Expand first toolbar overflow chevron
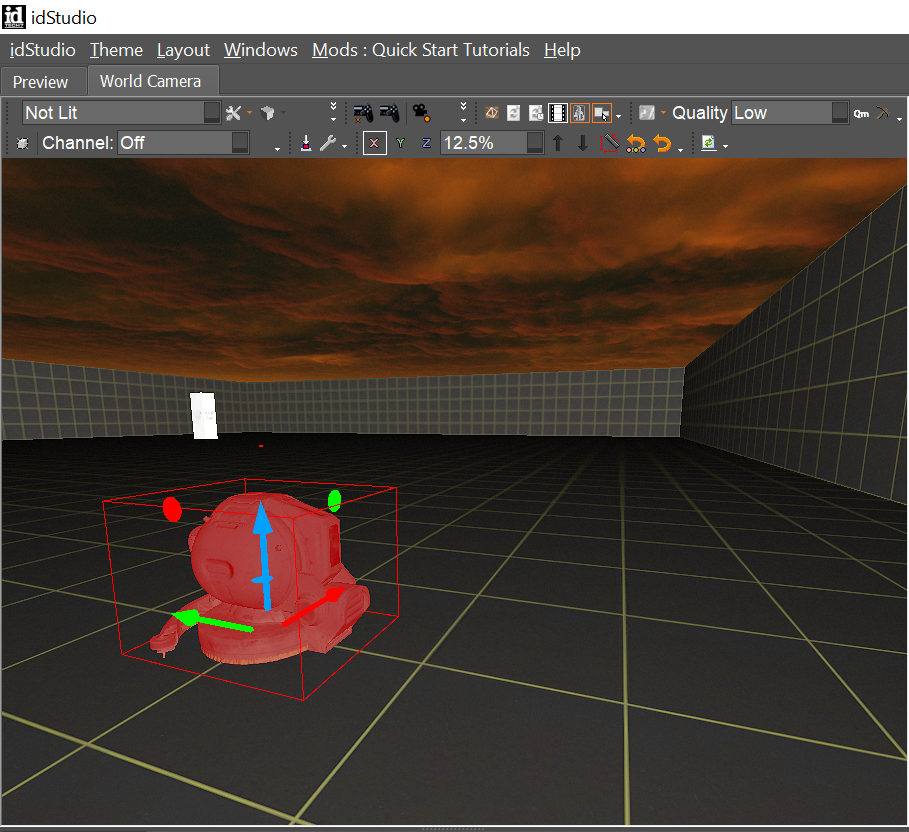The height and width of the screenshot is (832, 909). click(x=333, y=112)
